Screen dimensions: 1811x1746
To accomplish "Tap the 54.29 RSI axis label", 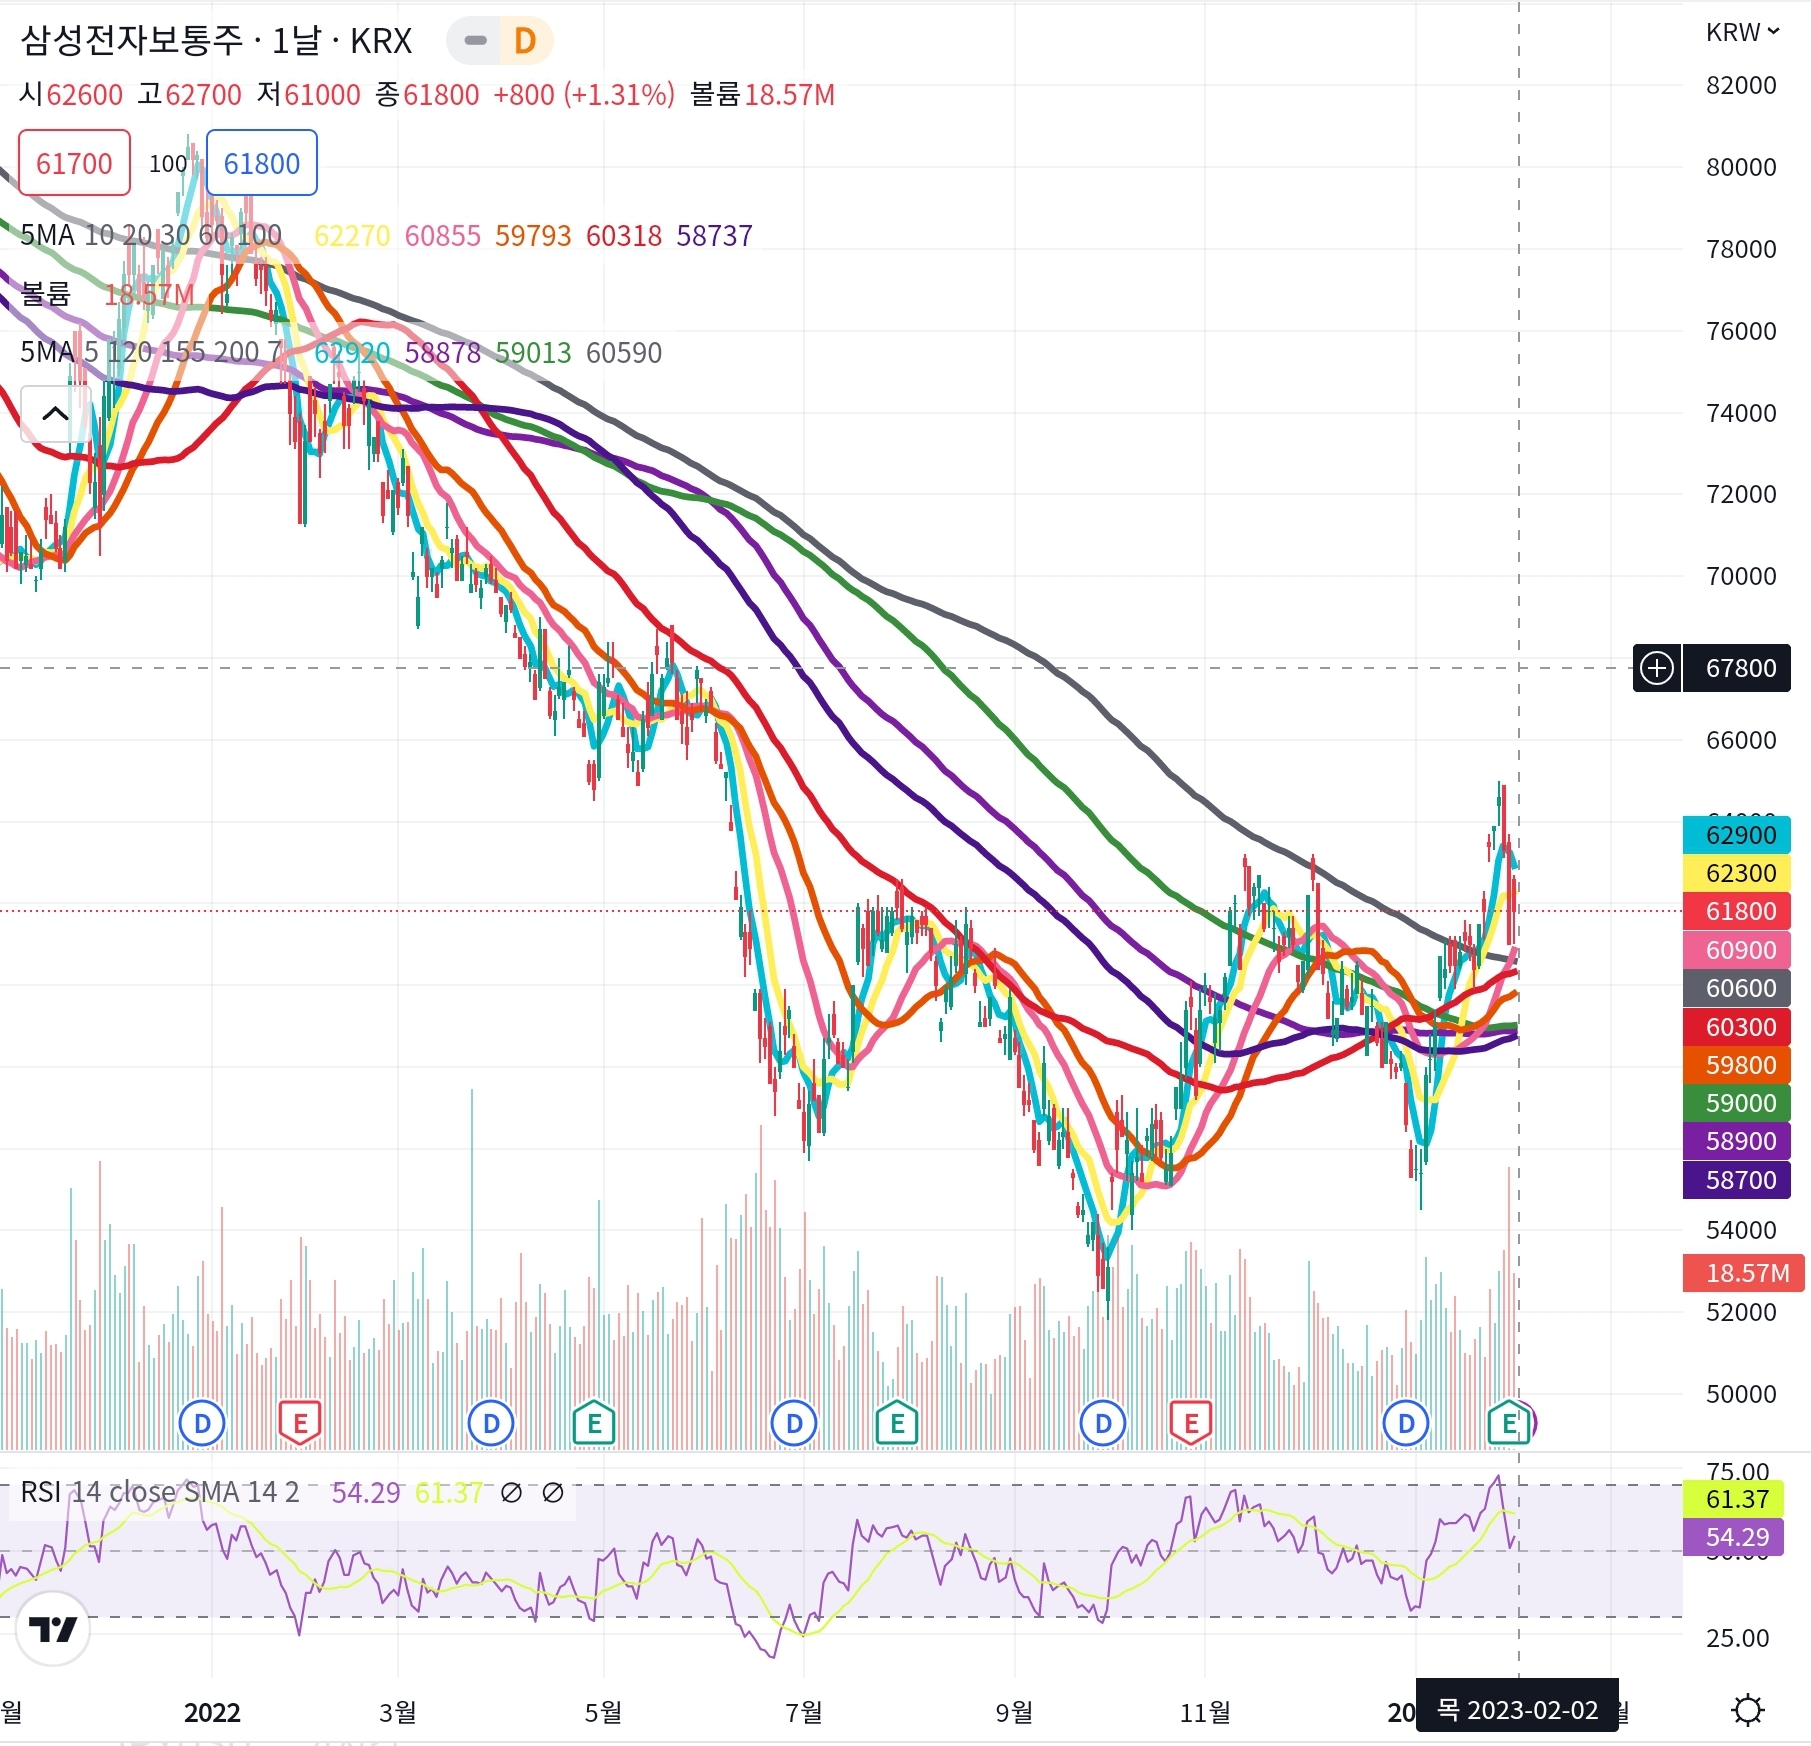I will (1733, 1537).
